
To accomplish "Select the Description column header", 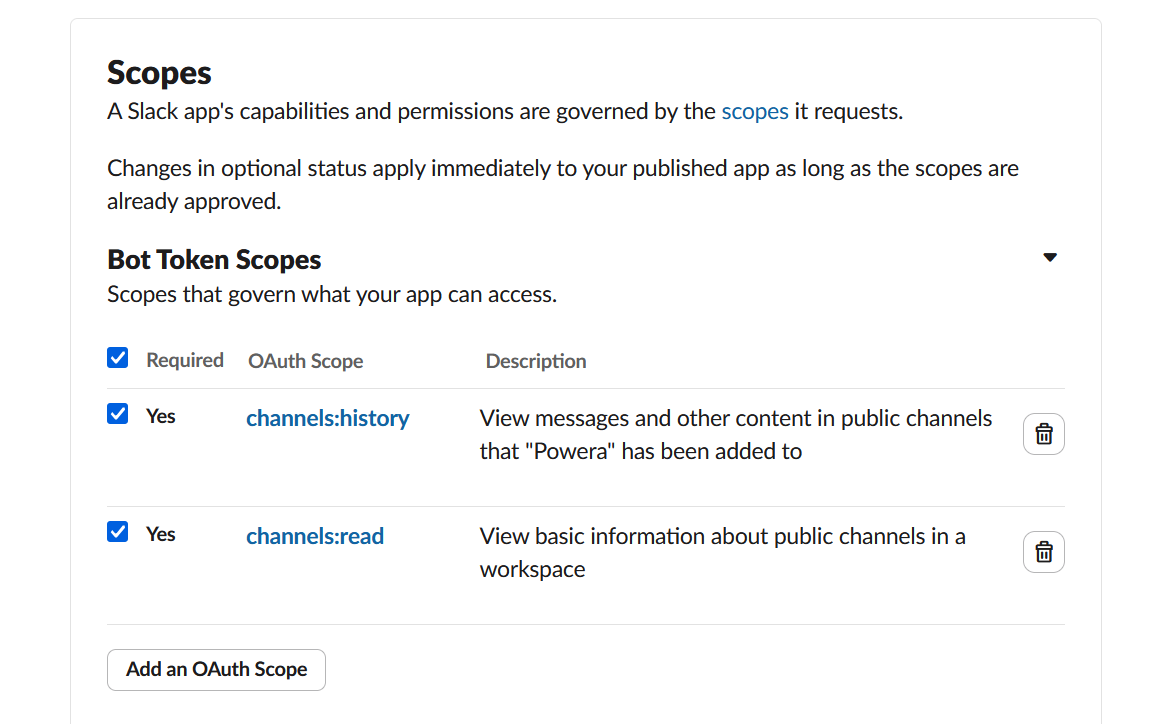I will click(x=536, y=361).
